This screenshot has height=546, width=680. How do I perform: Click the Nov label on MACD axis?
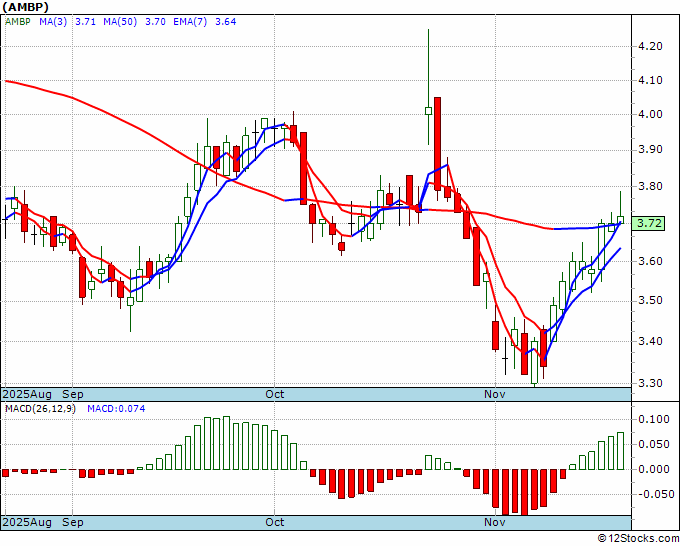coord(495,522)
